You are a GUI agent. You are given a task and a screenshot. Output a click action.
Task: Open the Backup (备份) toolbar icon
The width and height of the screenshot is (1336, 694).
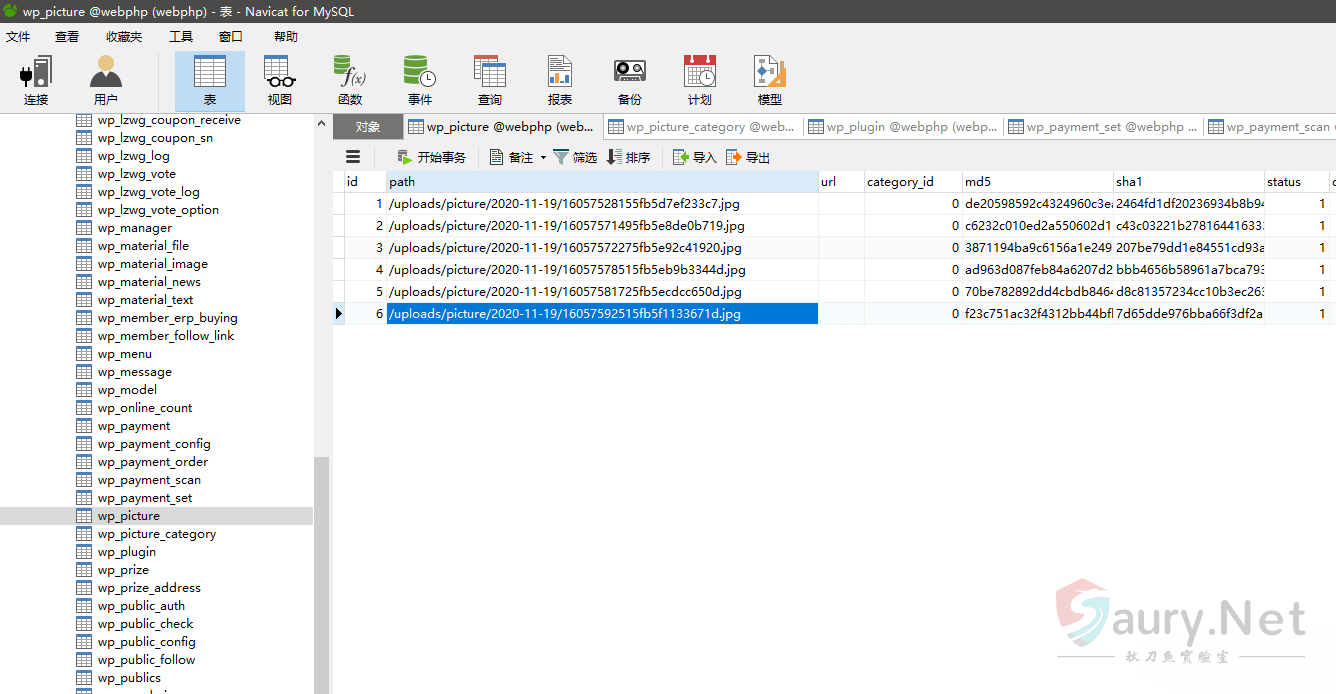[x=629, y=80]
